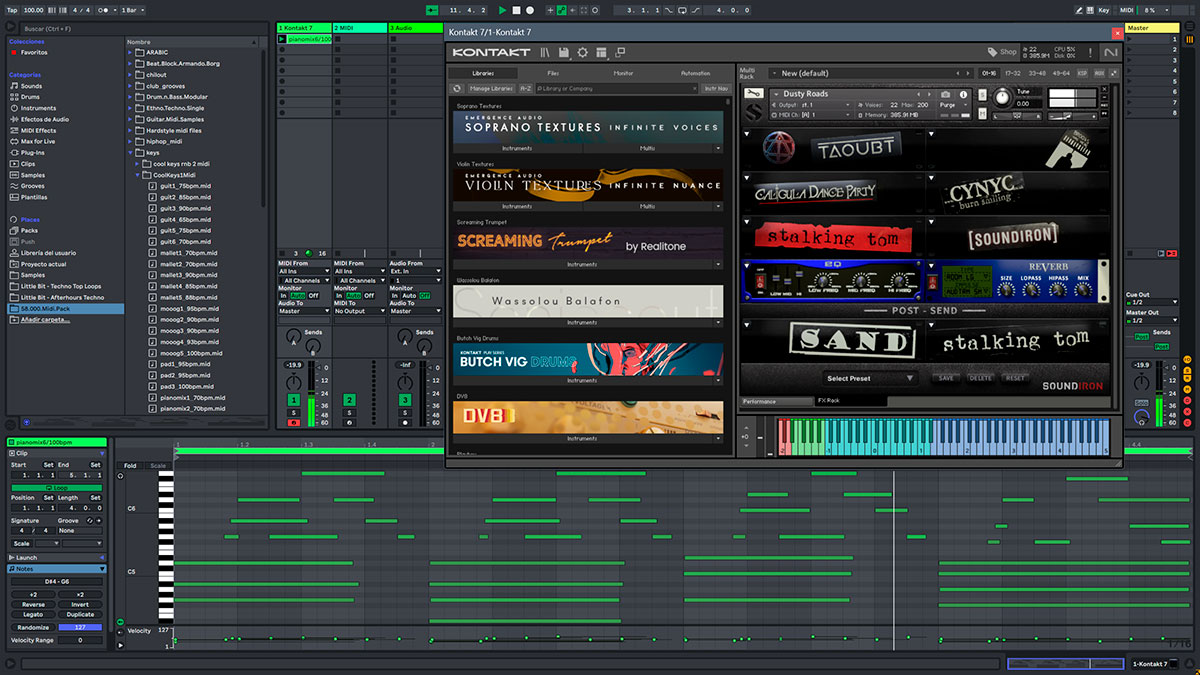Open track 2 No Output dropdown
This screenshot has height=675, width=1200.
coord(360,311)
